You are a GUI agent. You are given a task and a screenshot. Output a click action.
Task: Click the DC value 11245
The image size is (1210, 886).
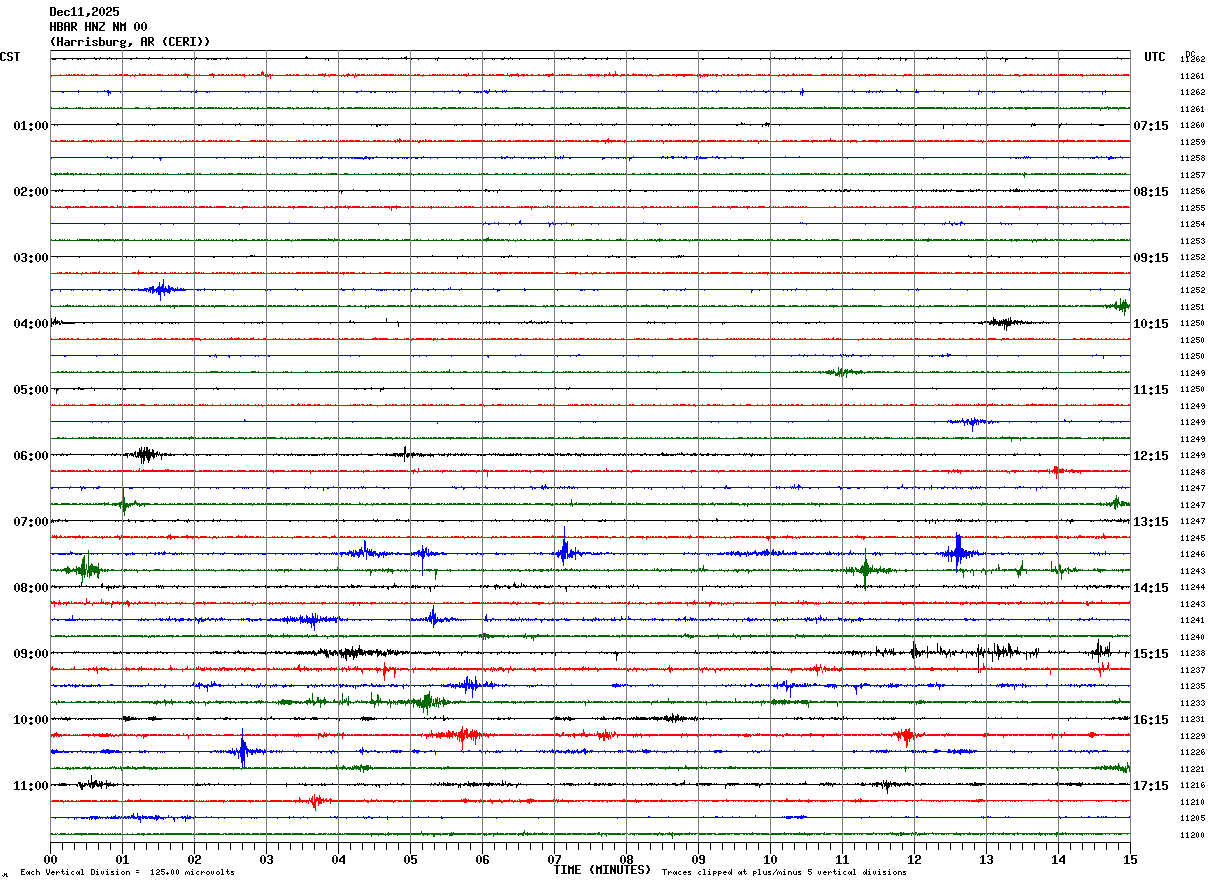point(1192,538)
